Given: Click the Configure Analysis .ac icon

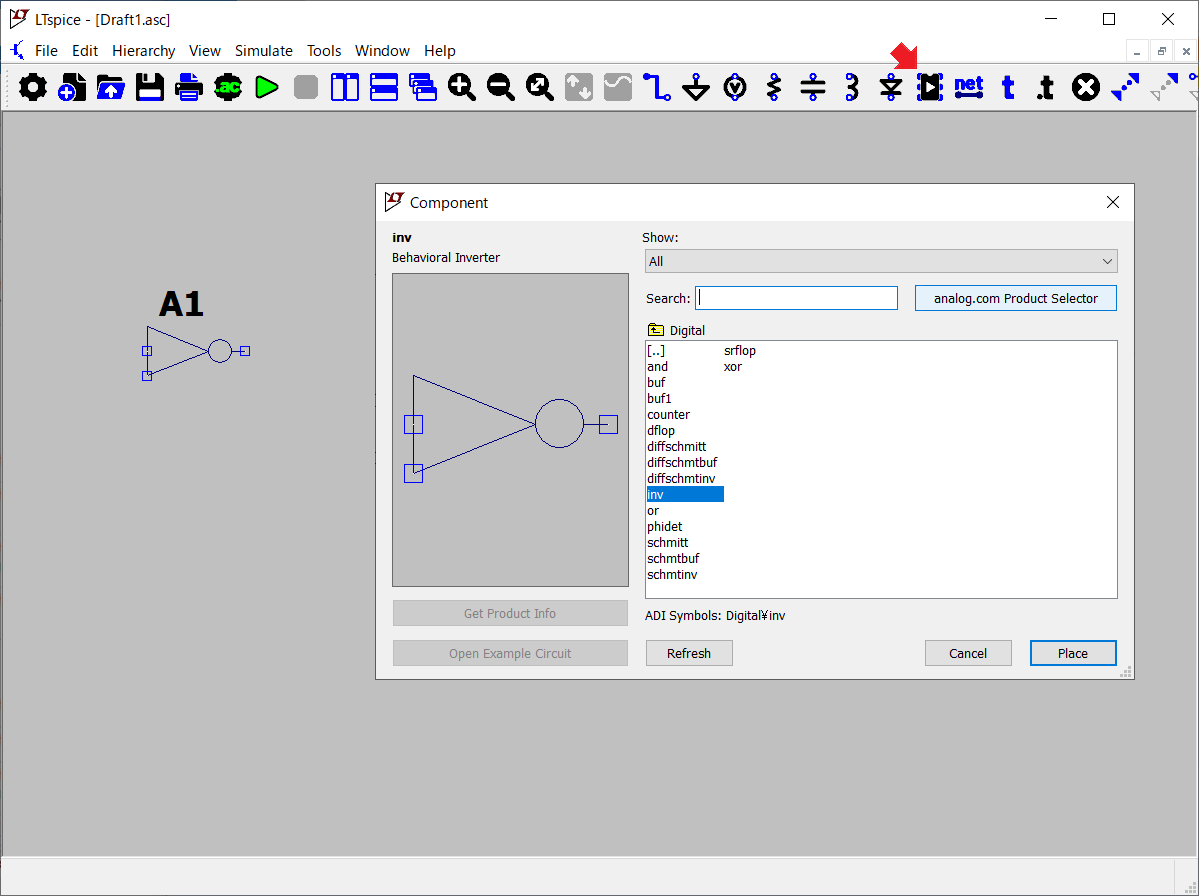Looking at the screenshot, I should tap(228, 88).
